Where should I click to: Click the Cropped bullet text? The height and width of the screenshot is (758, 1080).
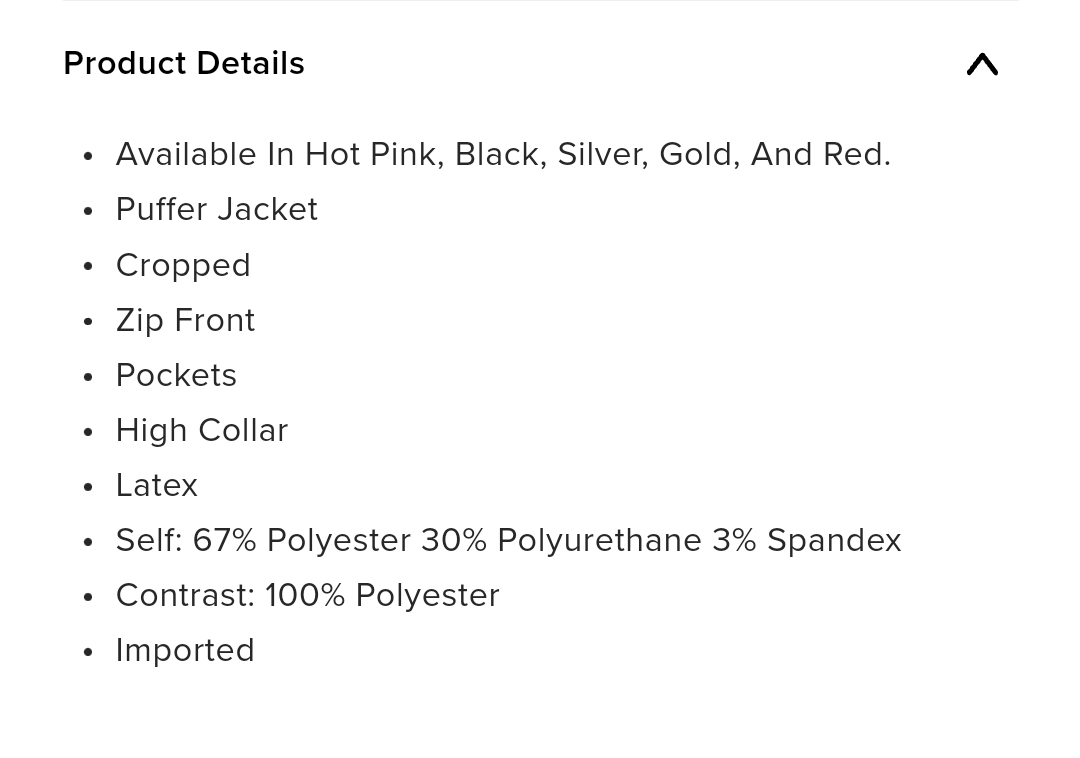point(183,266)
